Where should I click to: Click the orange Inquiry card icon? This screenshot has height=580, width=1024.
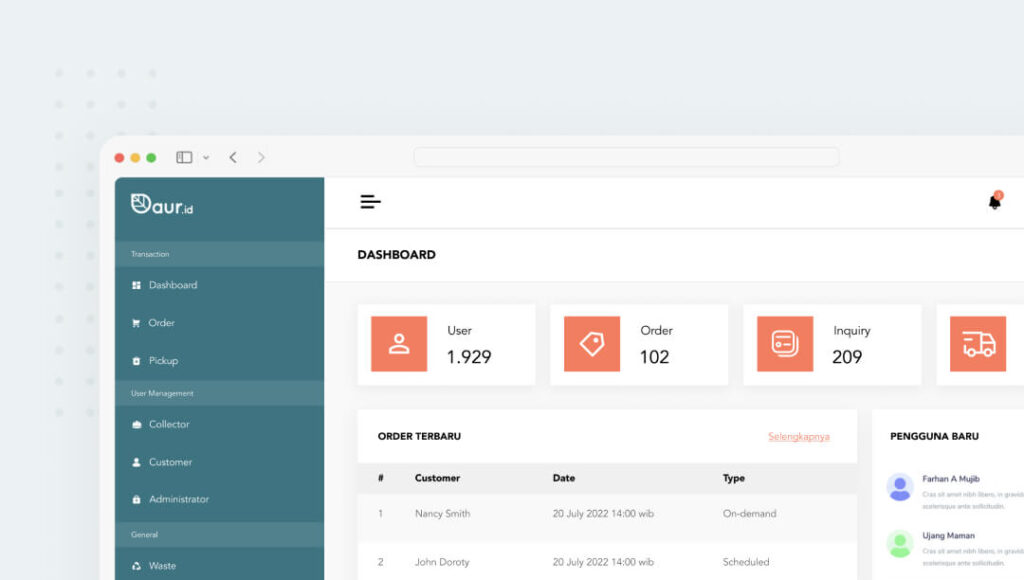pos(785,344)
